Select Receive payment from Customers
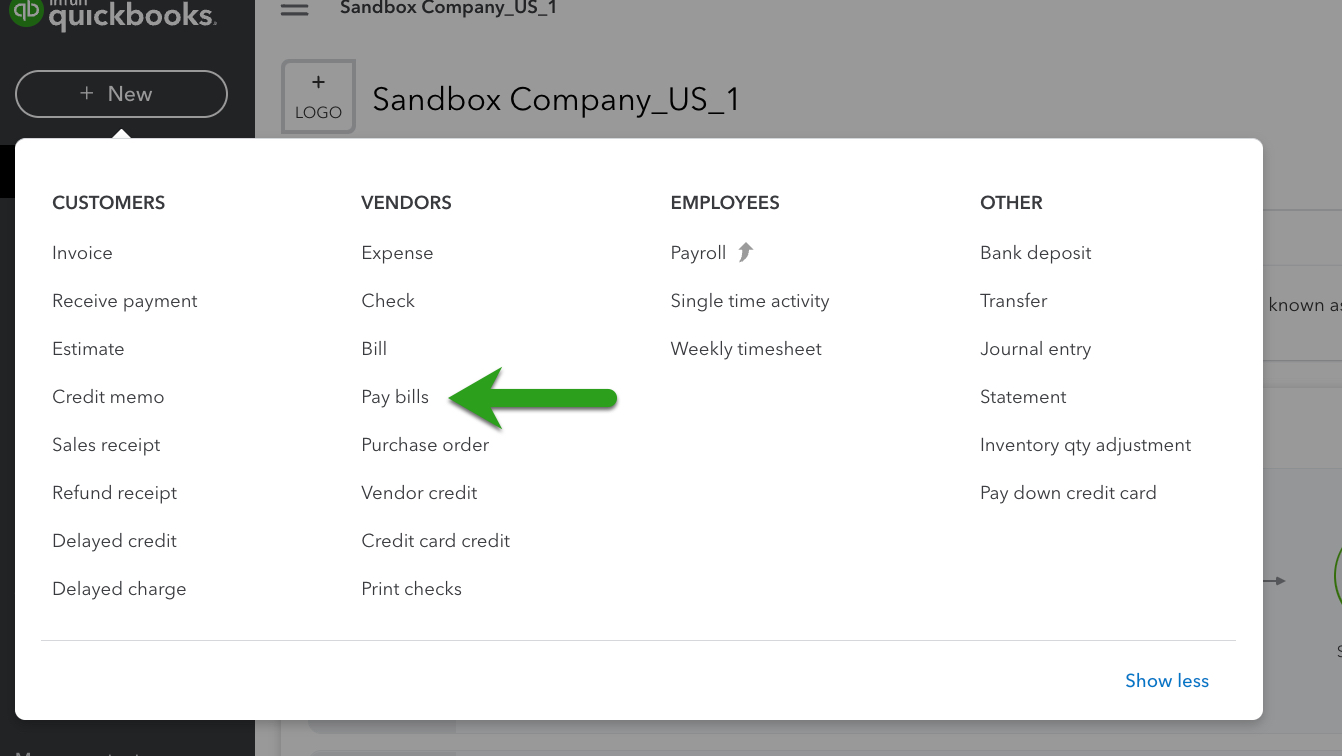The height and width of the screenshot is (756, 1342). coord(124,300)
